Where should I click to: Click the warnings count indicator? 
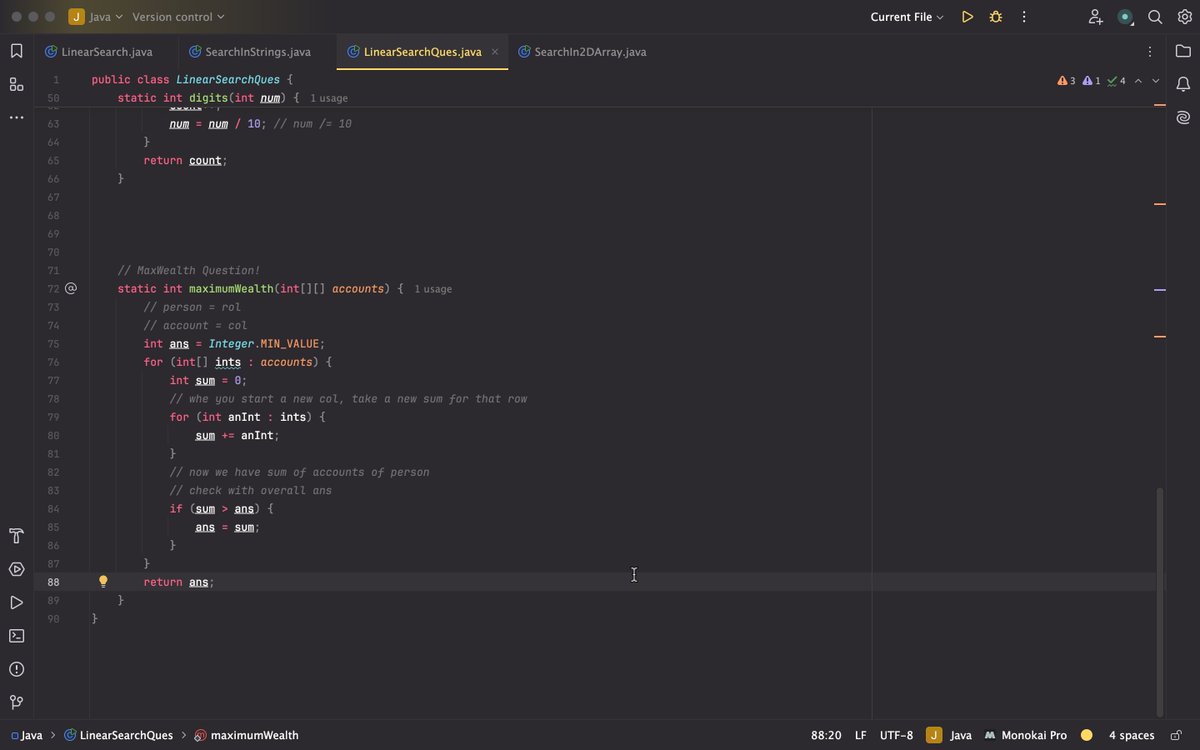coord(1066,80)
